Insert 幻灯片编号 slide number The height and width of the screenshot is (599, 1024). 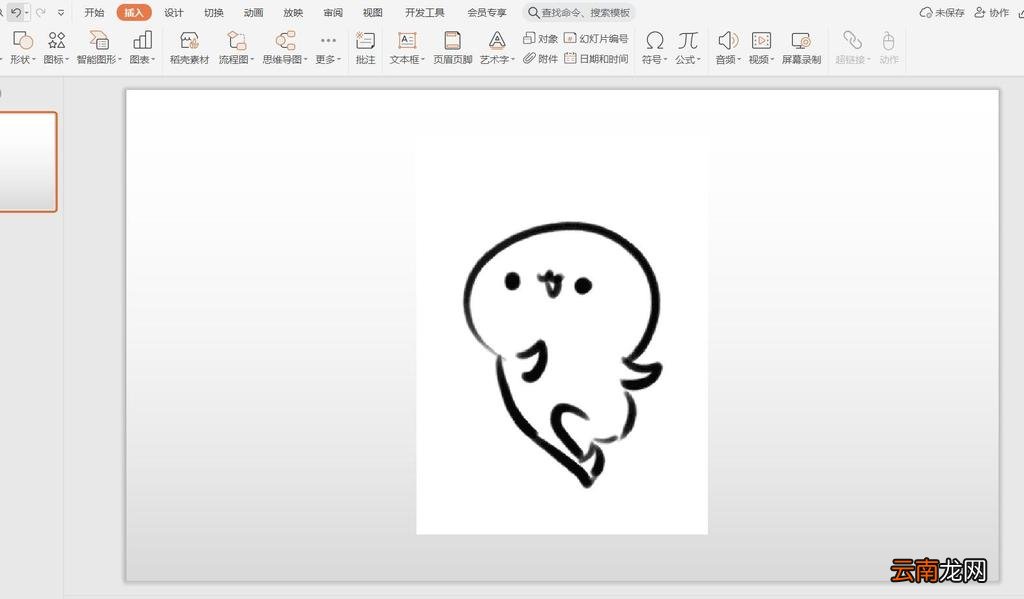click(x=596, y=39)
